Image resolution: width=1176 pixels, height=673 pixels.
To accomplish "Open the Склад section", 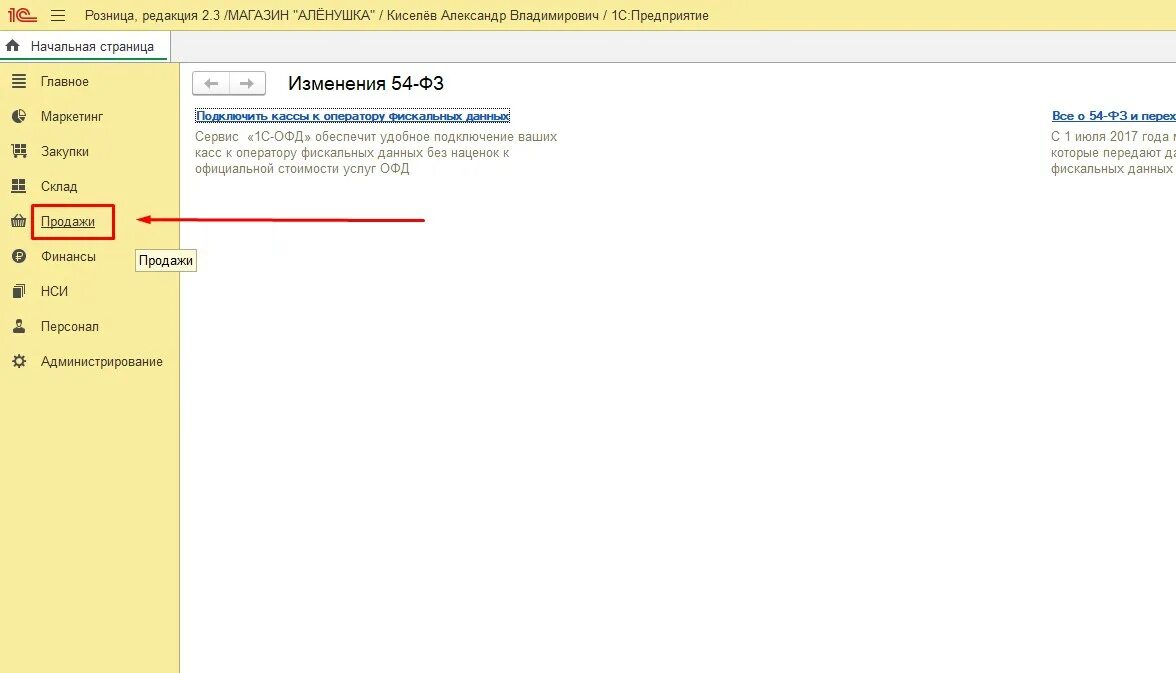I will click(58, 186).
